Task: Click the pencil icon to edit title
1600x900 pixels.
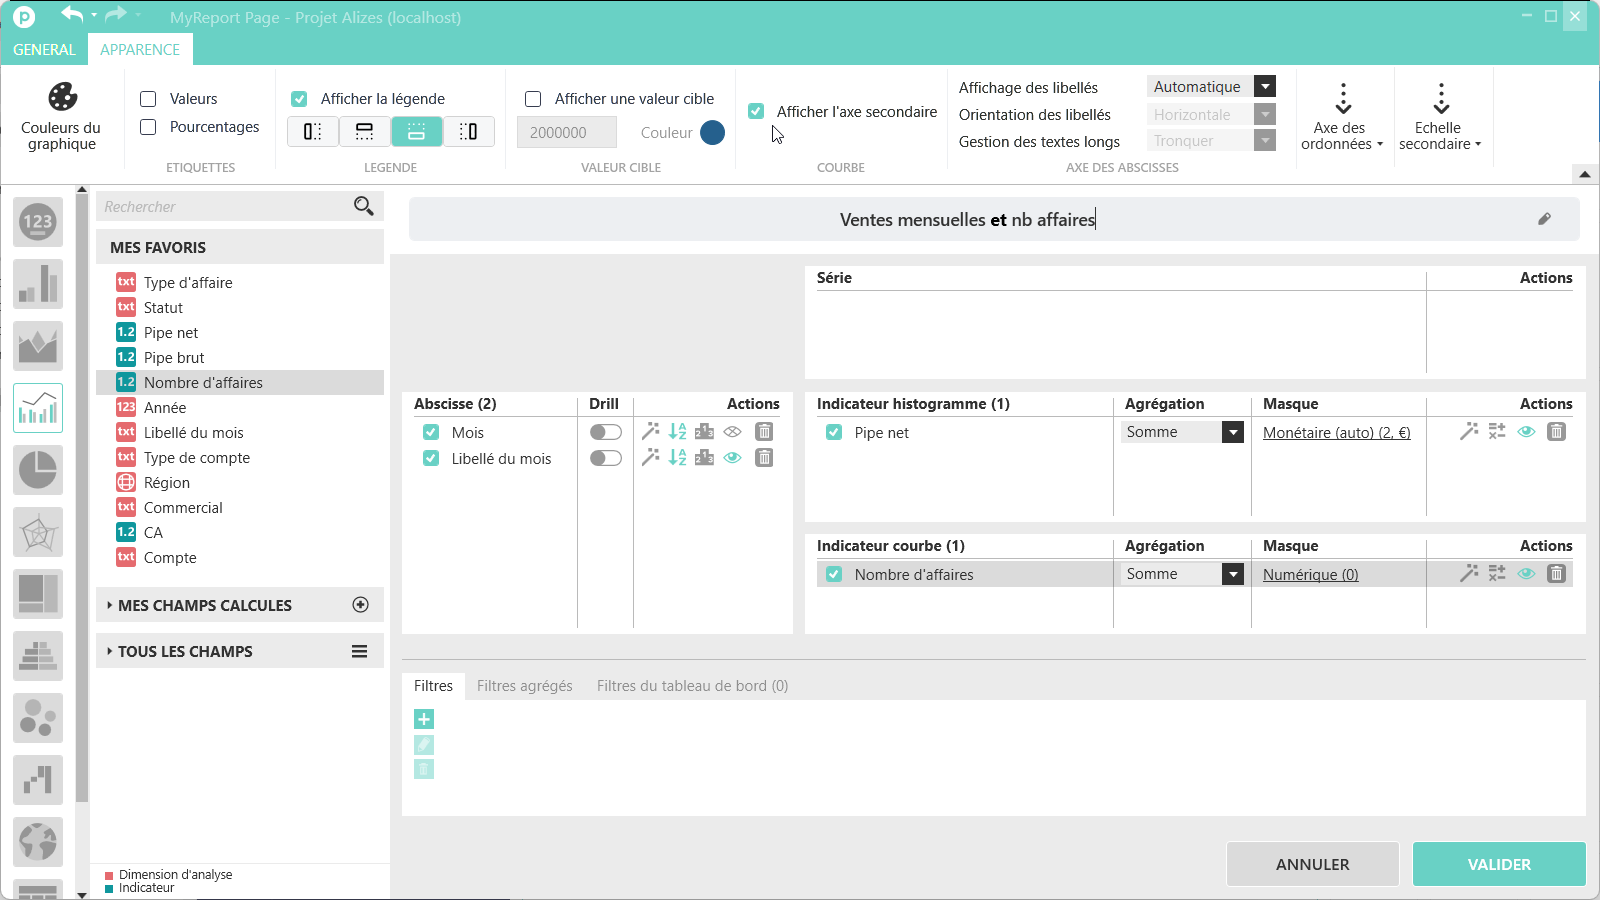Action: (1544, 219)
